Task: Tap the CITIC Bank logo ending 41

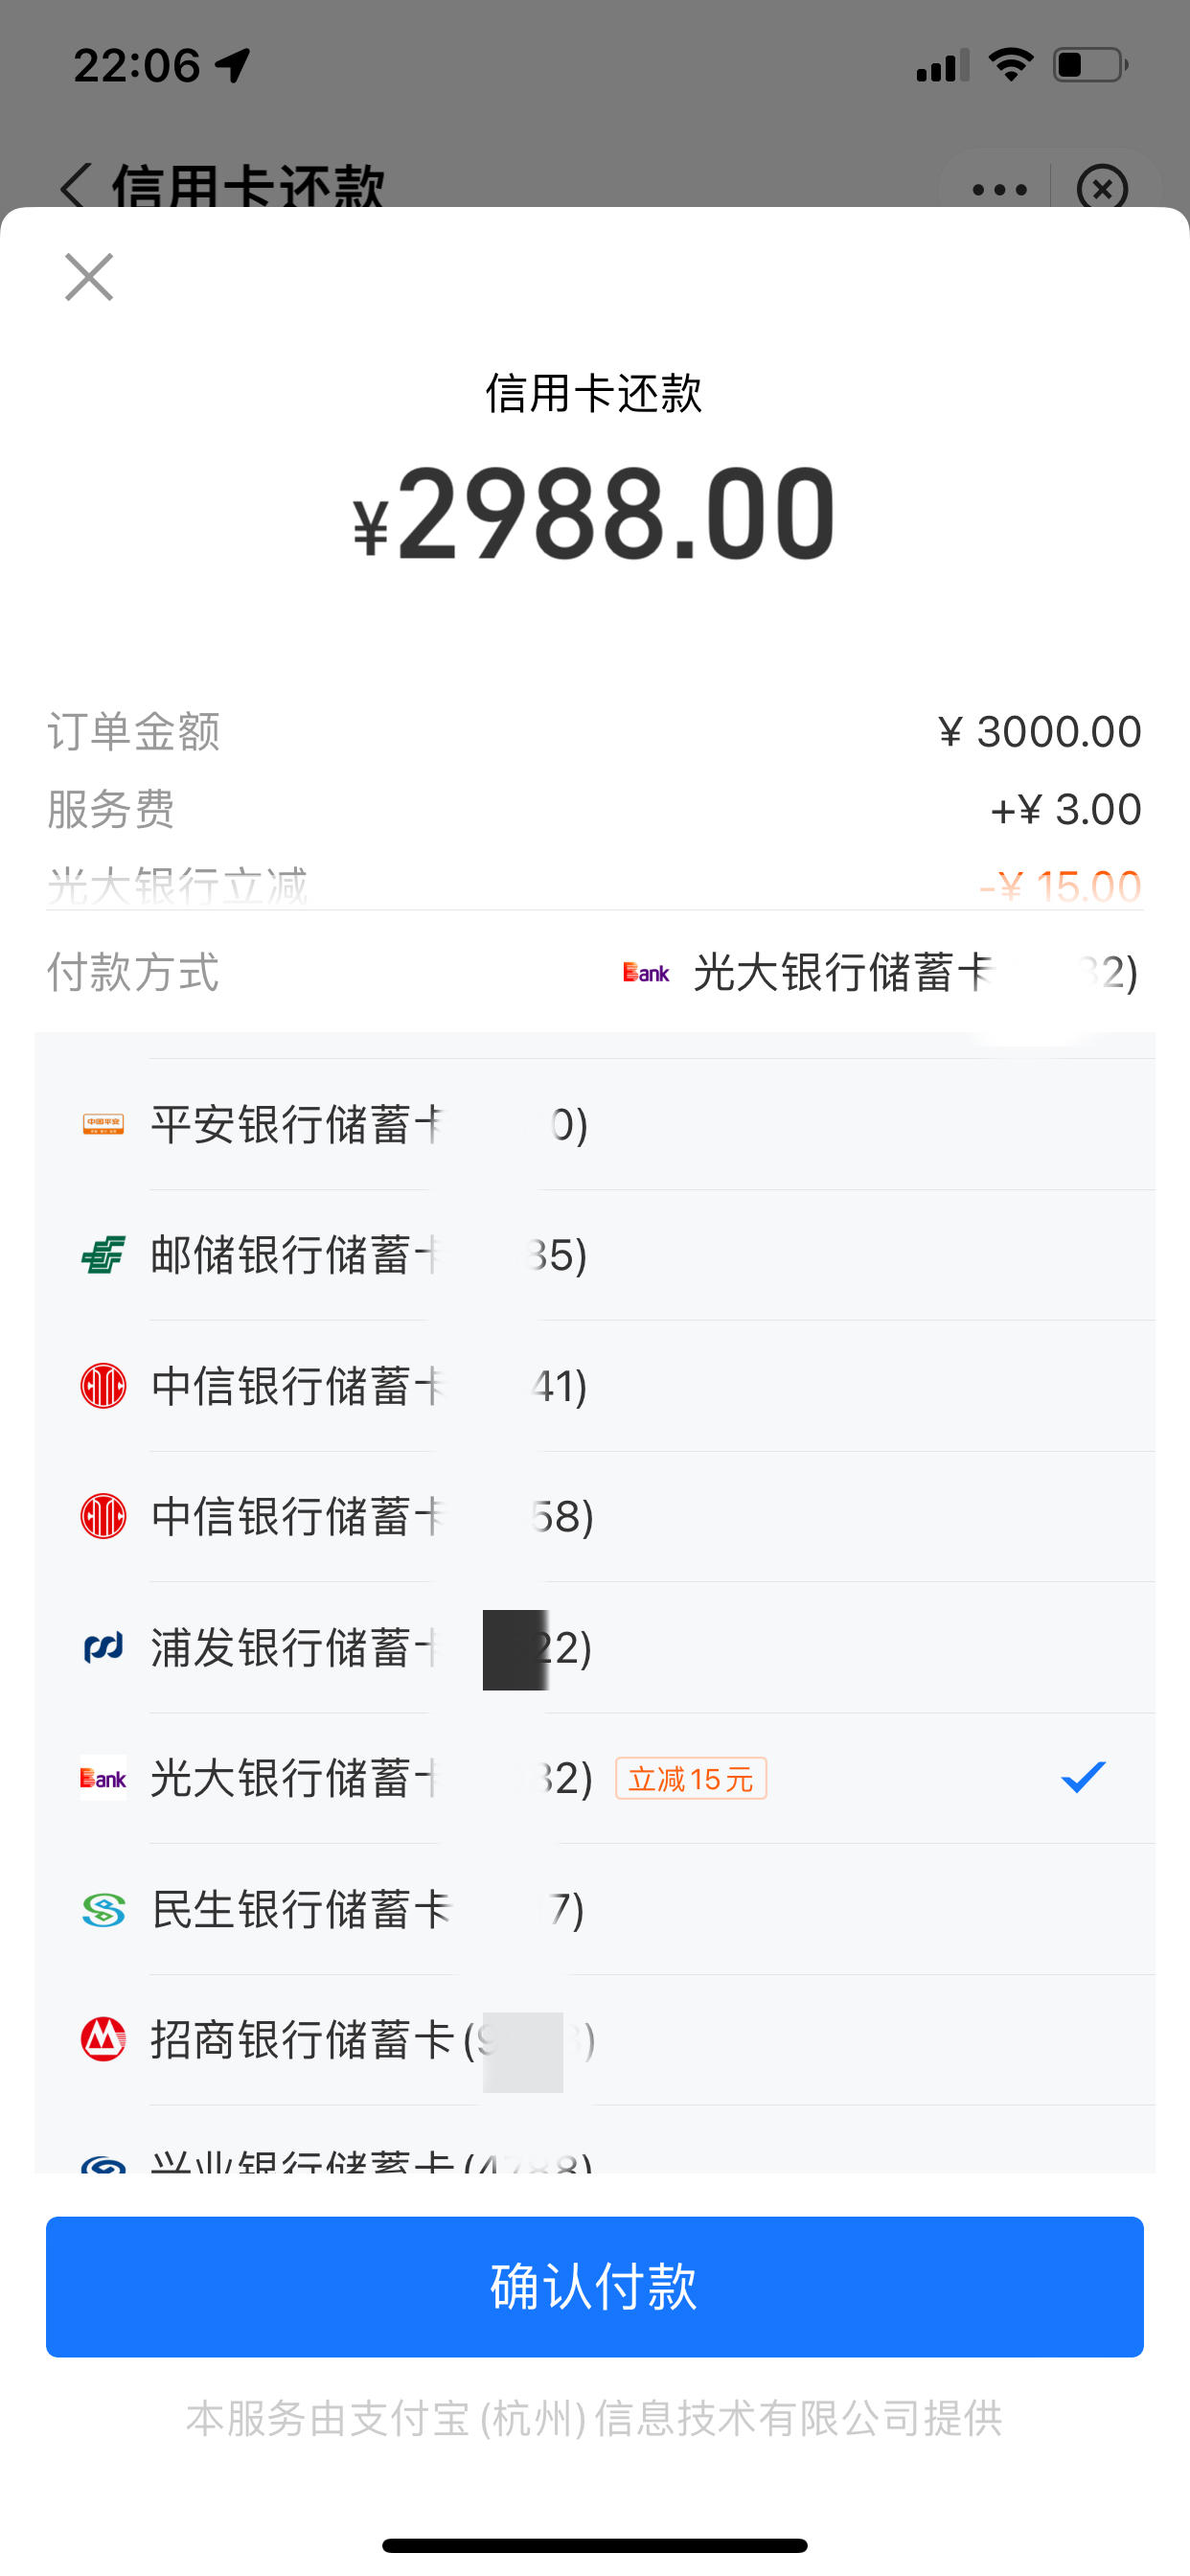Action: [x=103, y=1385]
